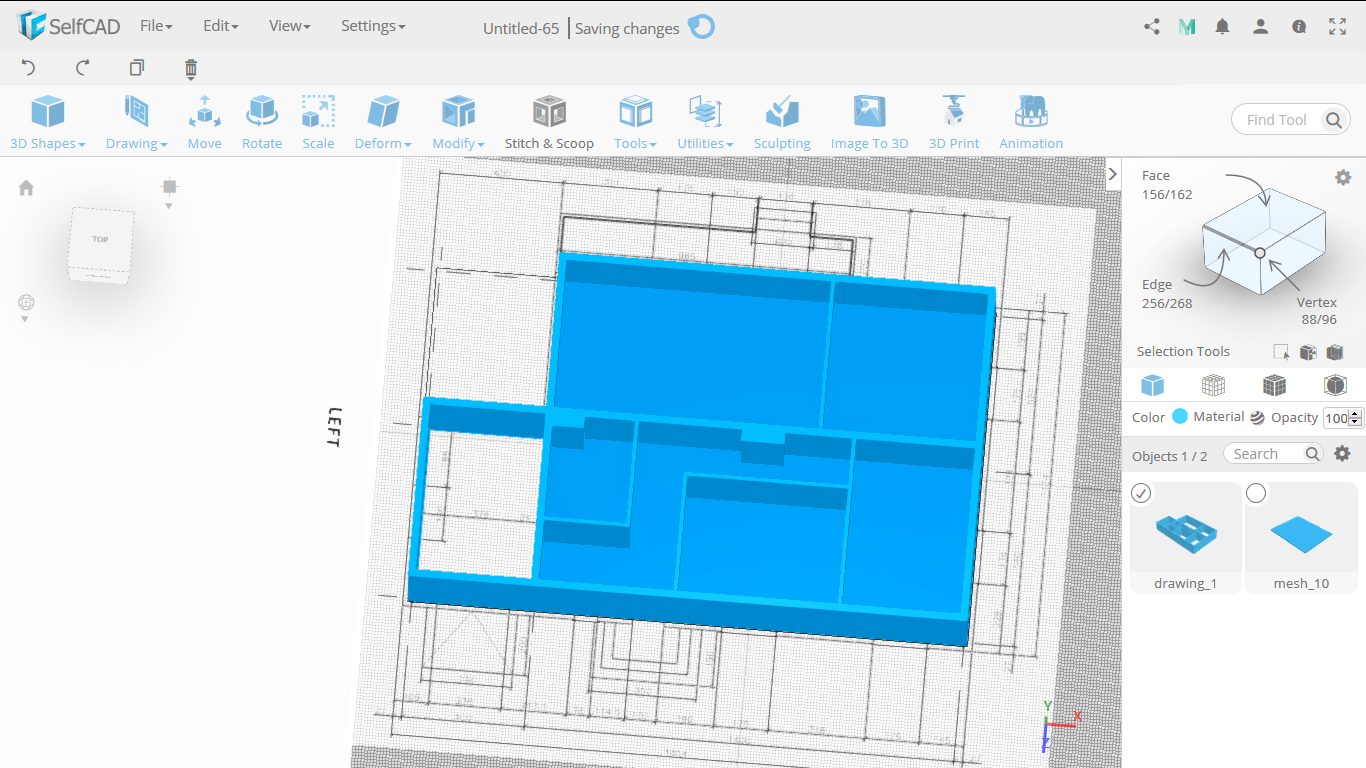Open the Edit menu
The image size is (1366, 768).
click(x=220, y=26)
